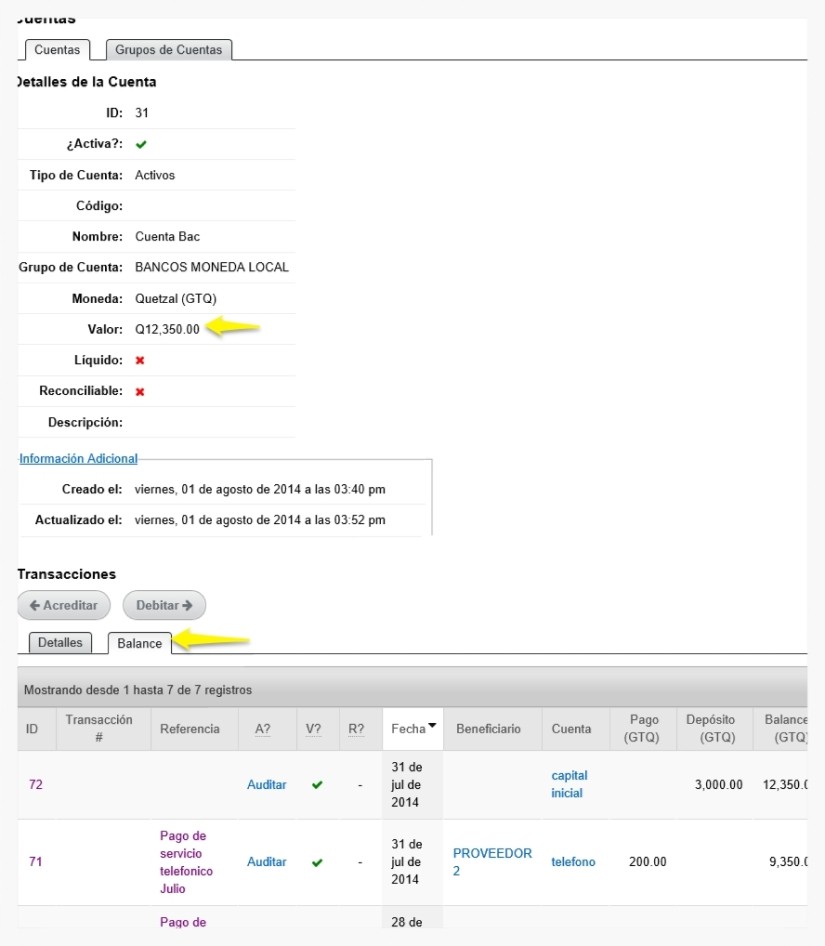Click the red X next to Reconciliable
Viewport: 825px width, 946px height.
[140, 392]
